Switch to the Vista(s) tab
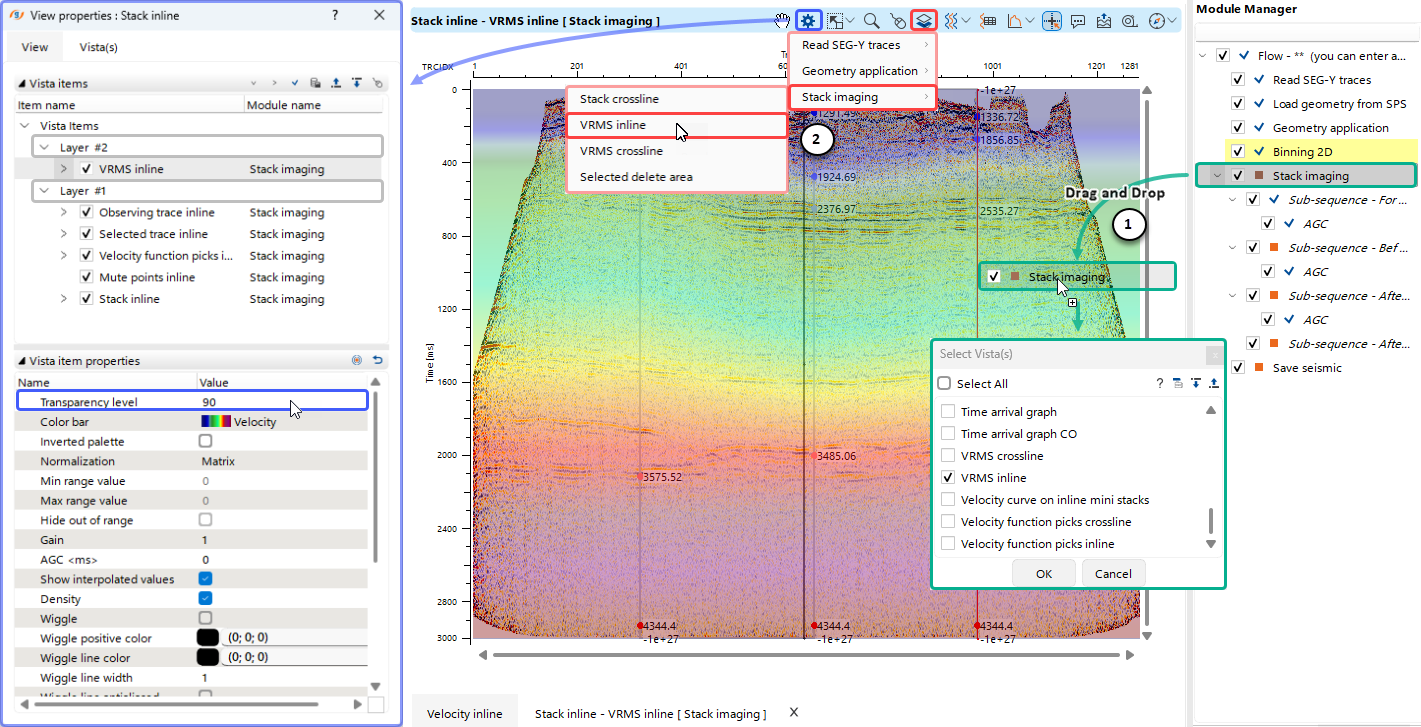The width and height of the screenshot is (1421, 727). pyautogui.click(x=99, y=47)
